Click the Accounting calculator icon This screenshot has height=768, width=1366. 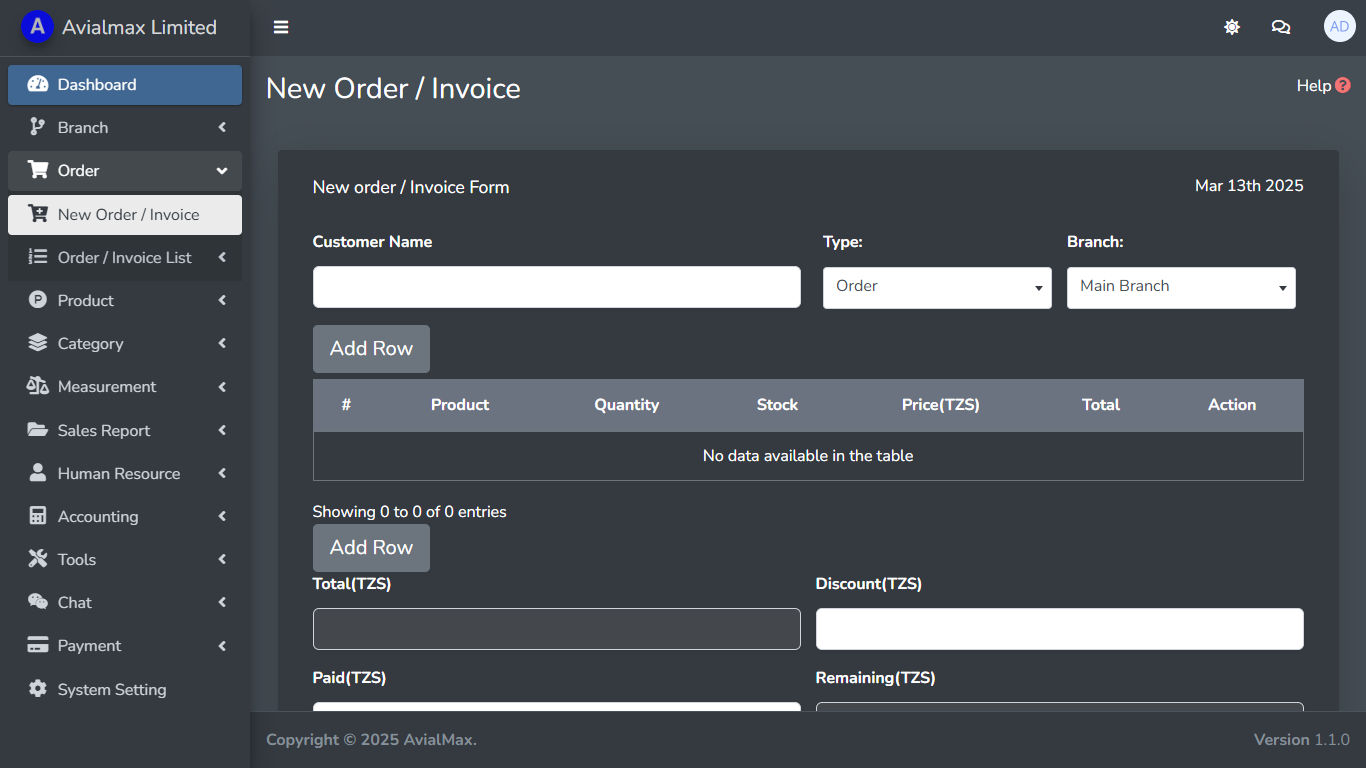pyautogui.click(x=38, y=516)
